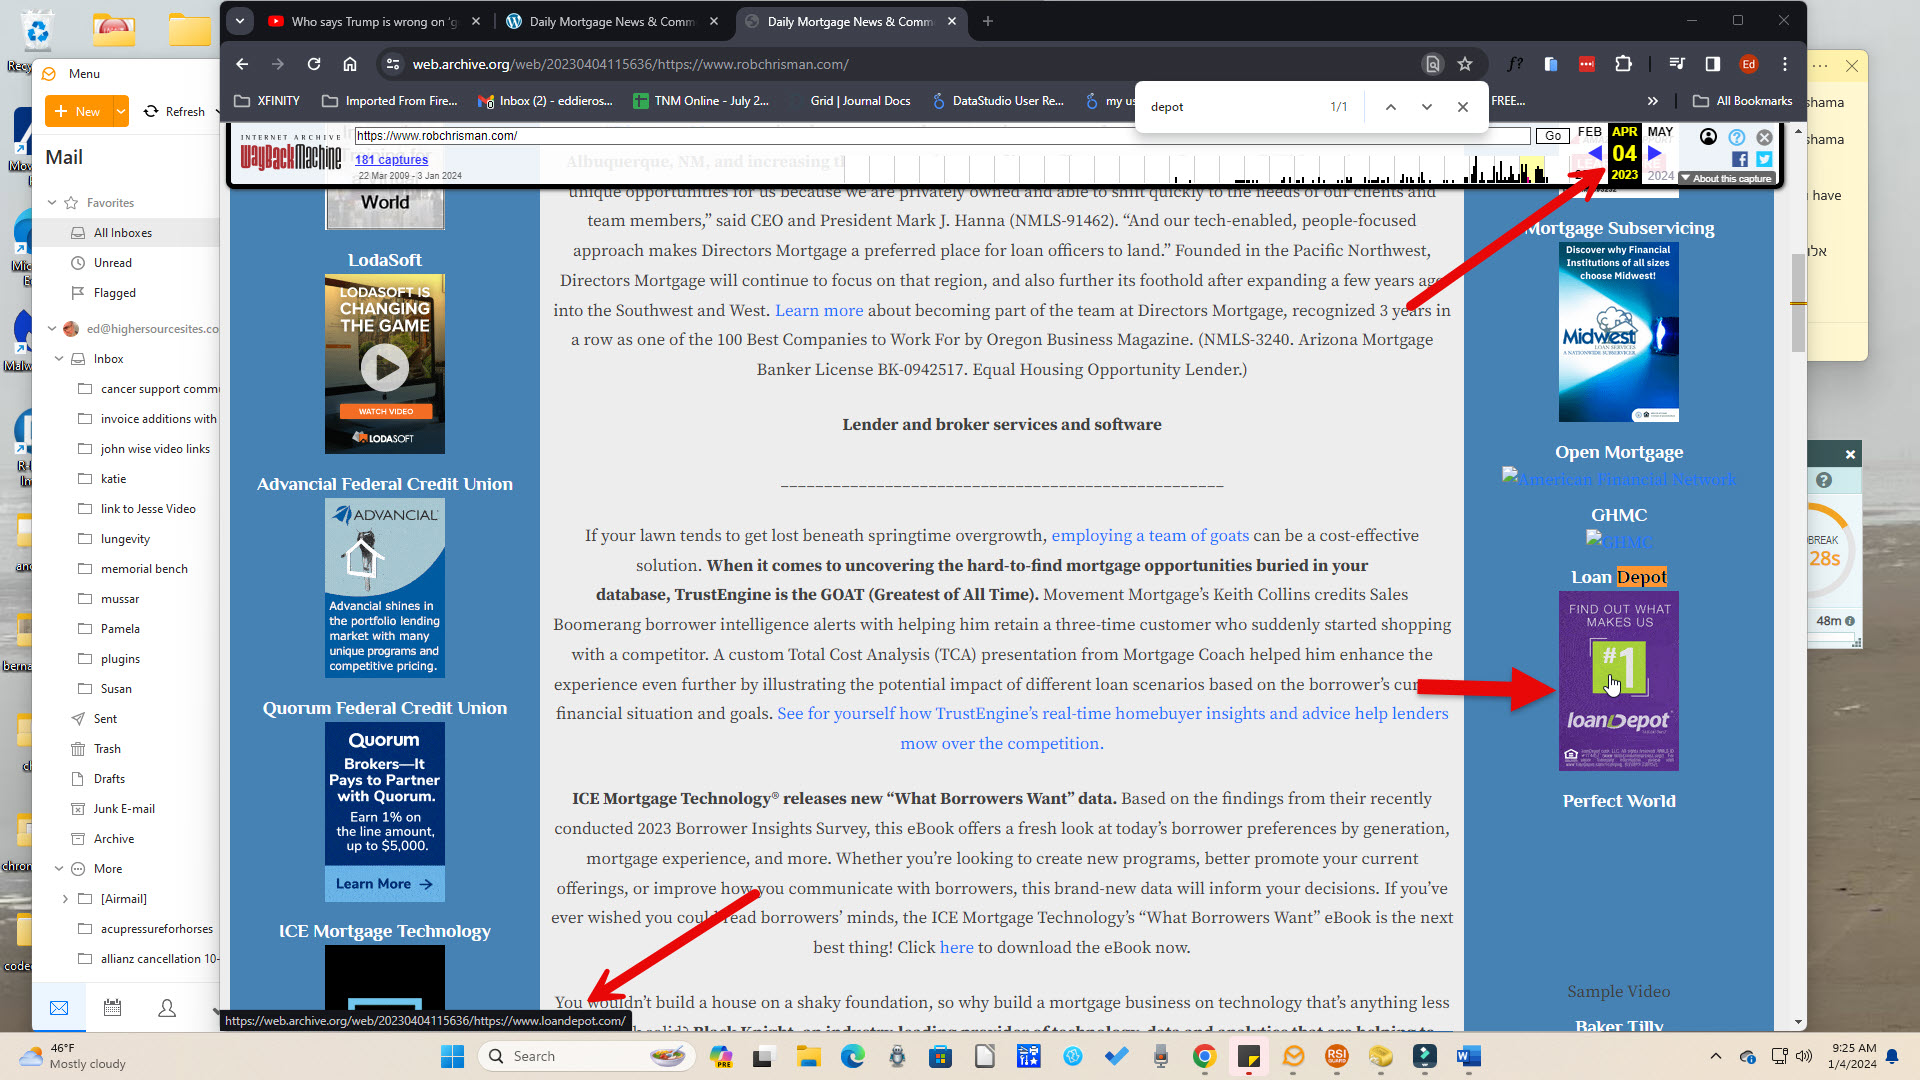Viewport: 1920px width, 1080px height.
Task: Open Wayback Machine user account icon
Action: coord(1708,137)
